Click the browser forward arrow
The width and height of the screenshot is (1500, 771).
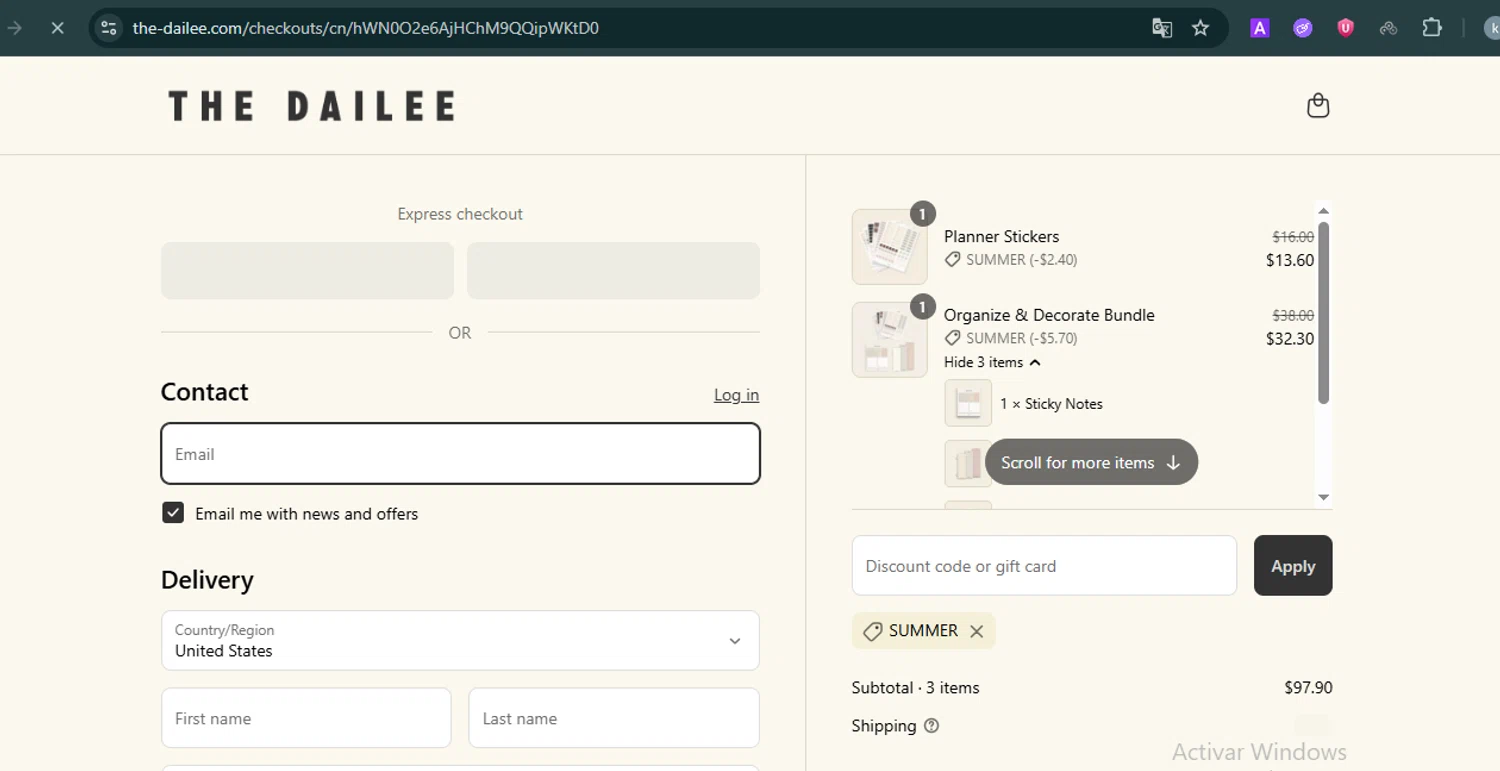click(x=15, y=28)
